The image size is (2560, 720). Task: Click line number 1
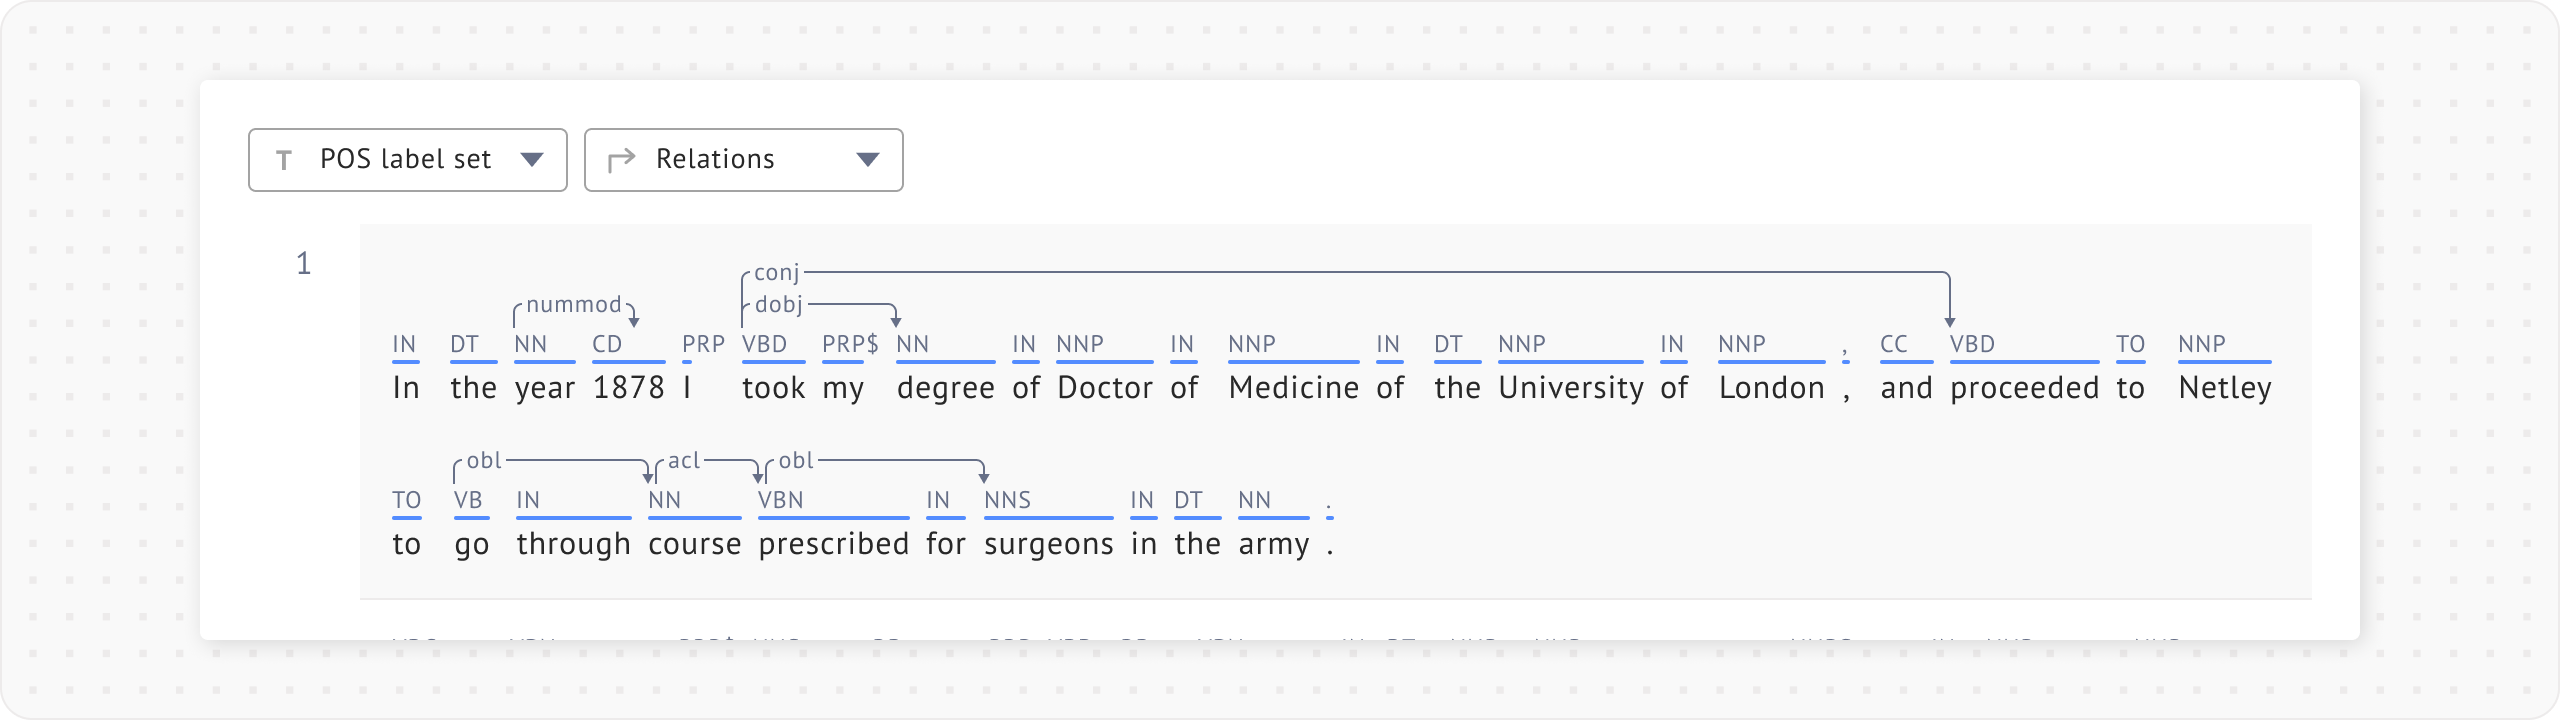(x=304, y=264)
